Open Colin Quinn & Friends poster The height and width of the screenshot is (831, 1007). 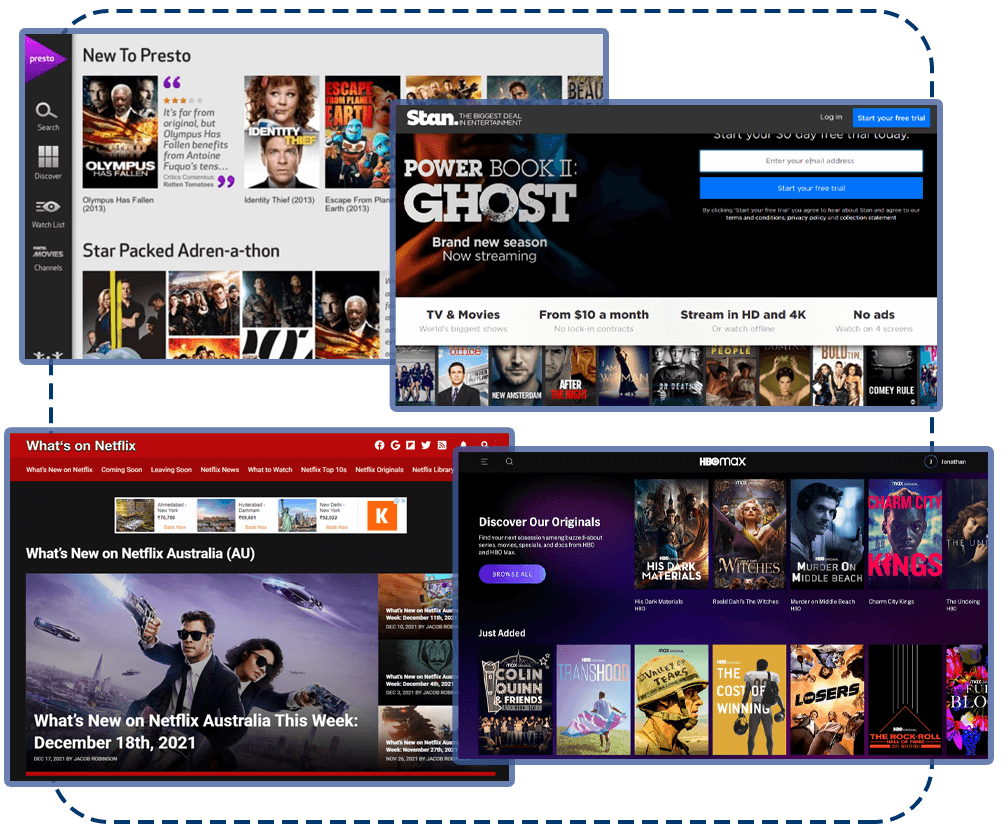(516, 700)
